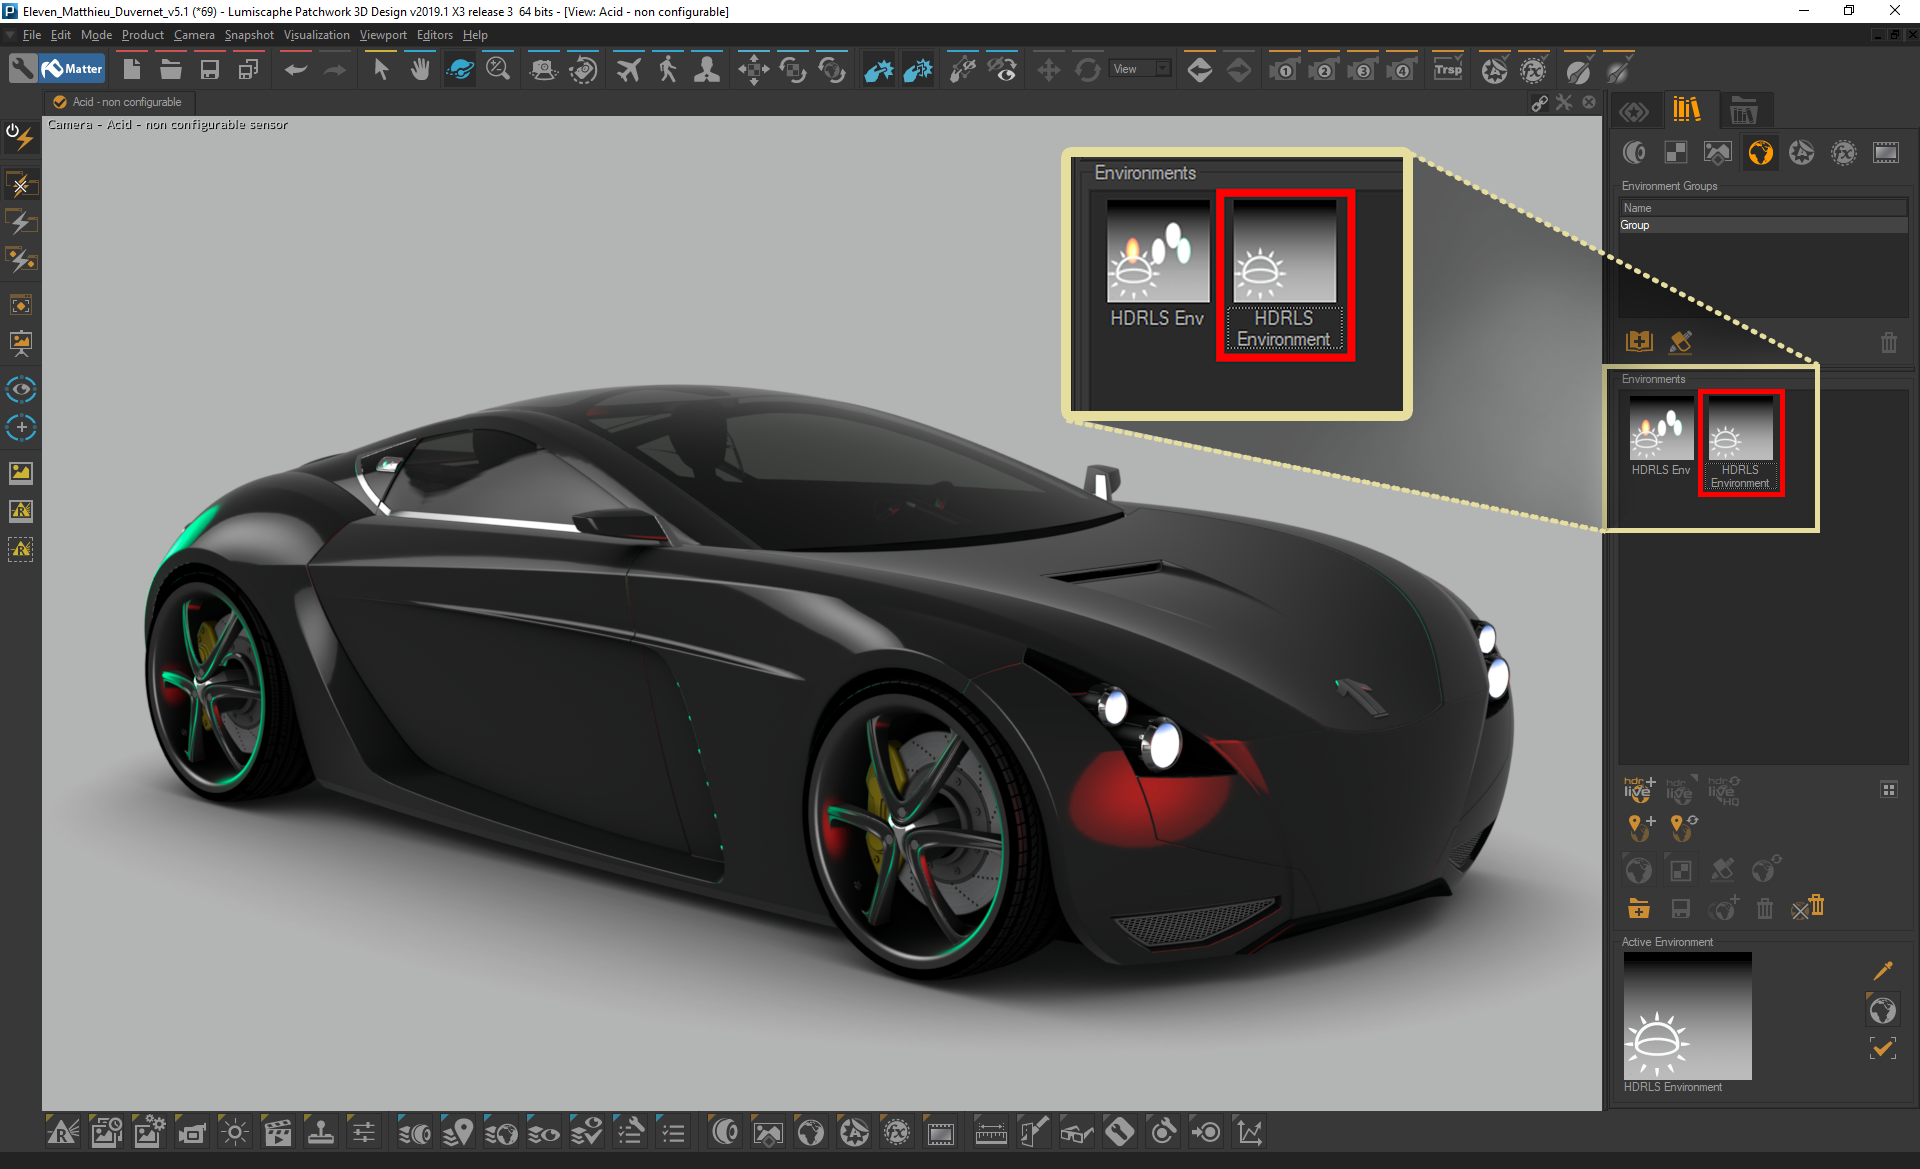
Task: Open the Camera menu
Action: point(194,35)
